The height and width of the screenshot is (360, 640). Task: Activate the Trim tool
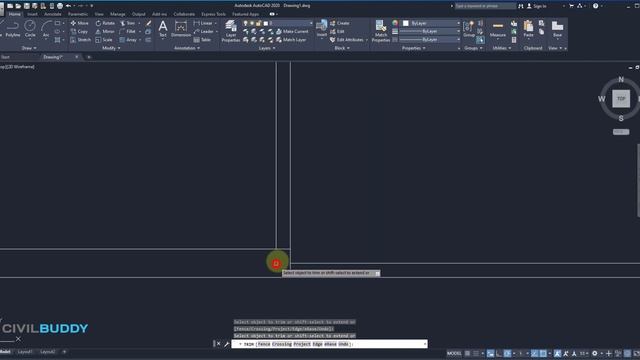(127, 23)
